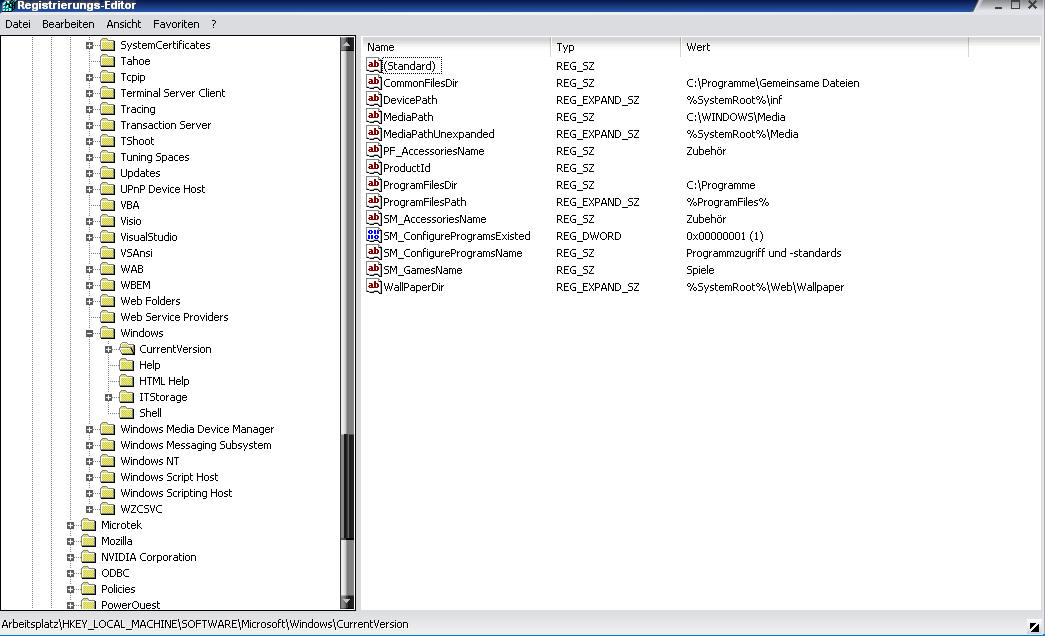Click the string icon beside ProductId

coord(374,167)
